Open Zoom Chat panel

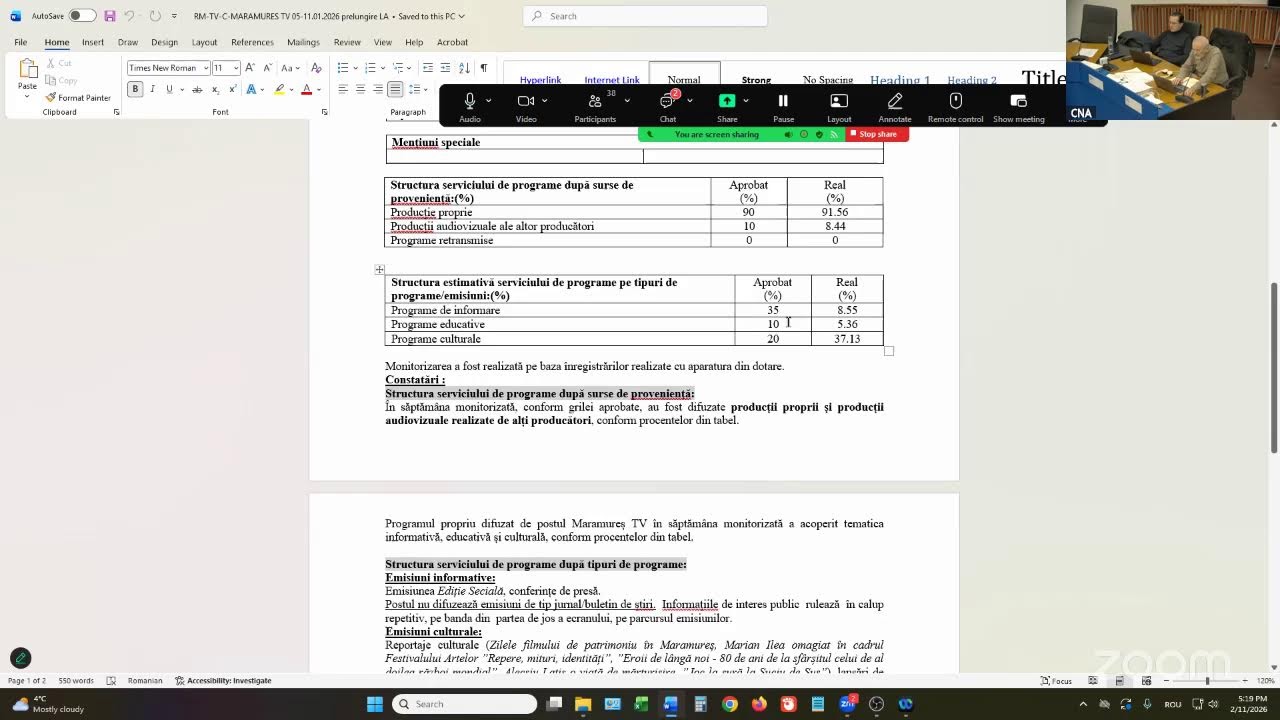coord(667,106)
